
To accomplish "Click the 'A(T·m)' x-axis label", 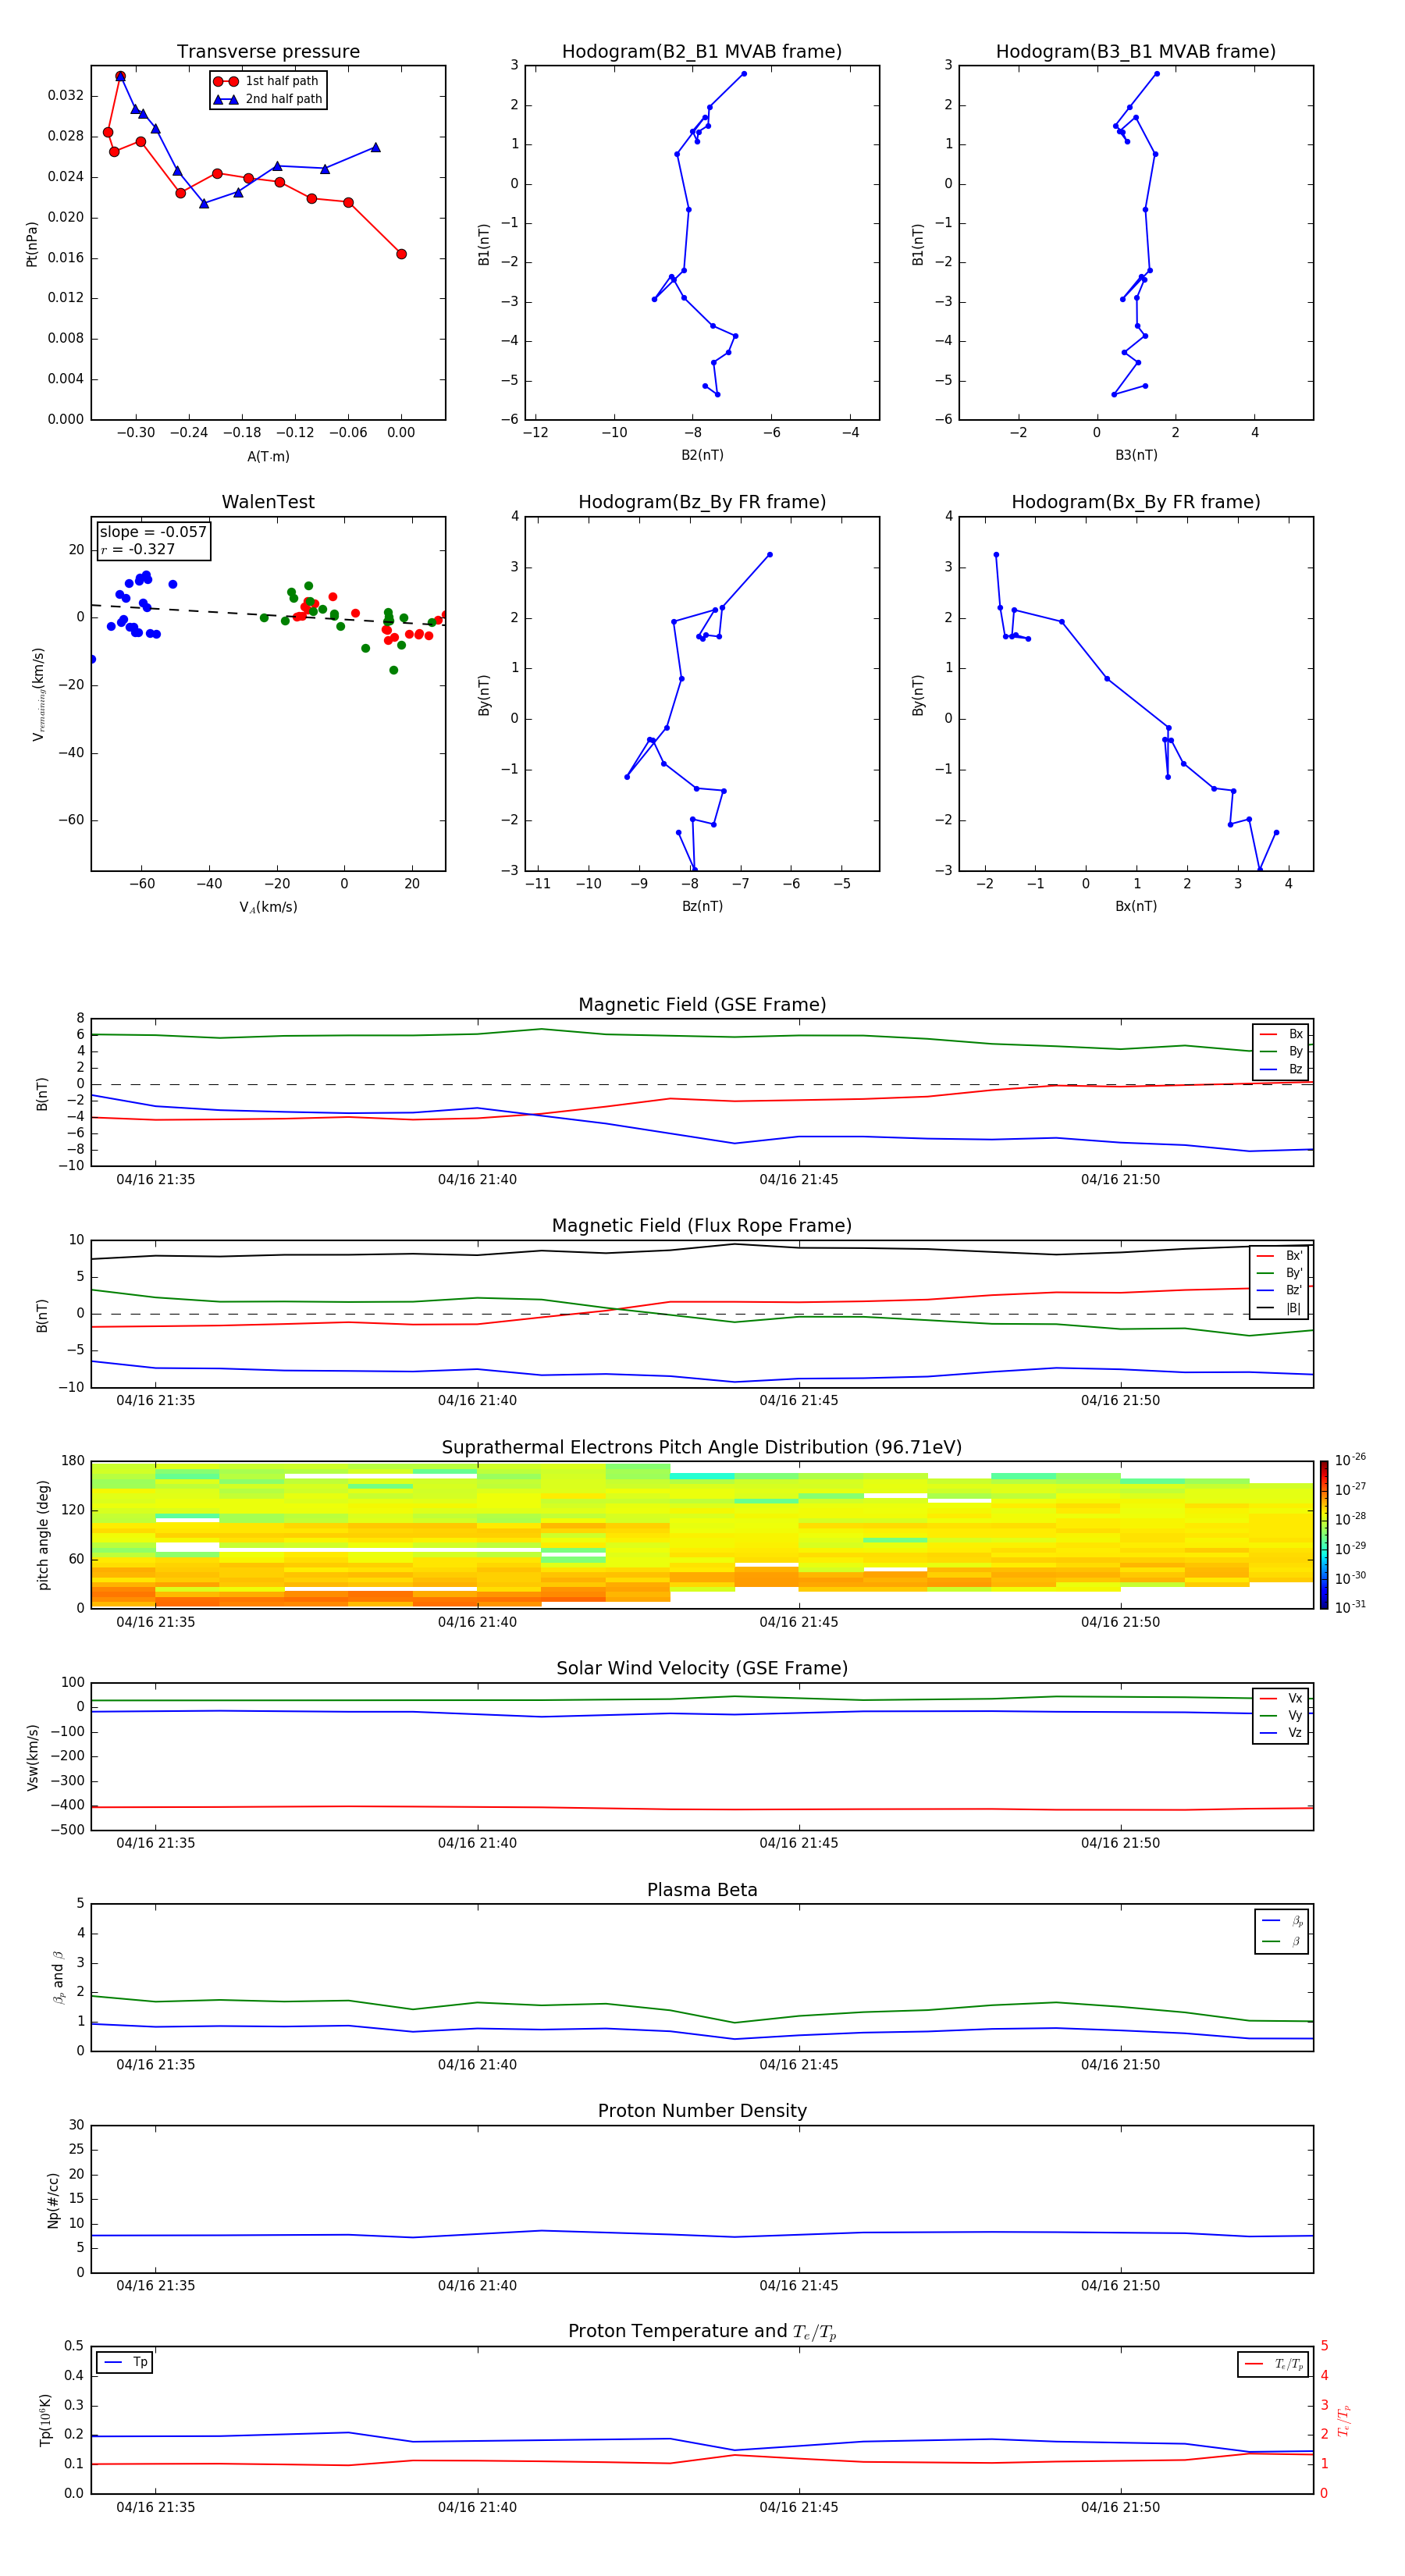I will pos(268,456).
